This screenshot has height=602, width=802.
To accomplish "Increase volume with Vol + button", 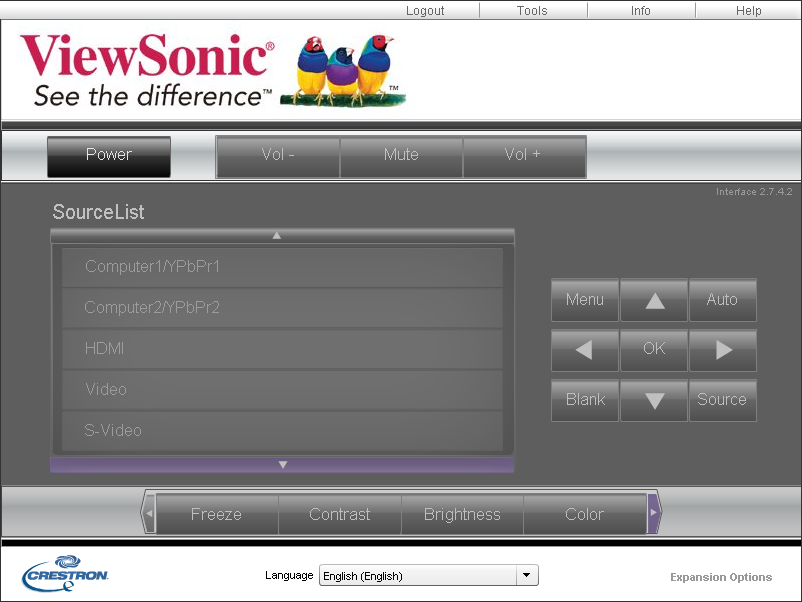I will point(524,157).
